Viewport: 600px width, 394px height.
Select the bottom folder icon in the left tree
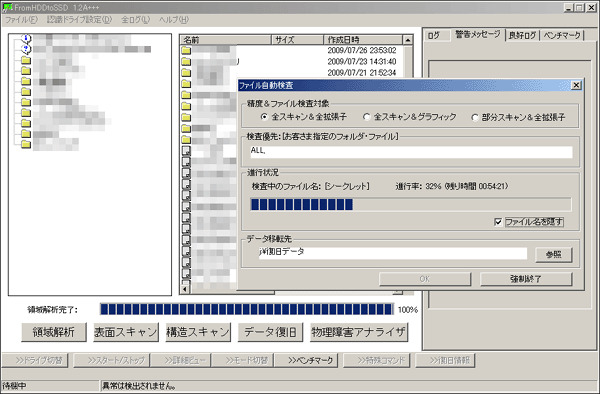(26, 144)
